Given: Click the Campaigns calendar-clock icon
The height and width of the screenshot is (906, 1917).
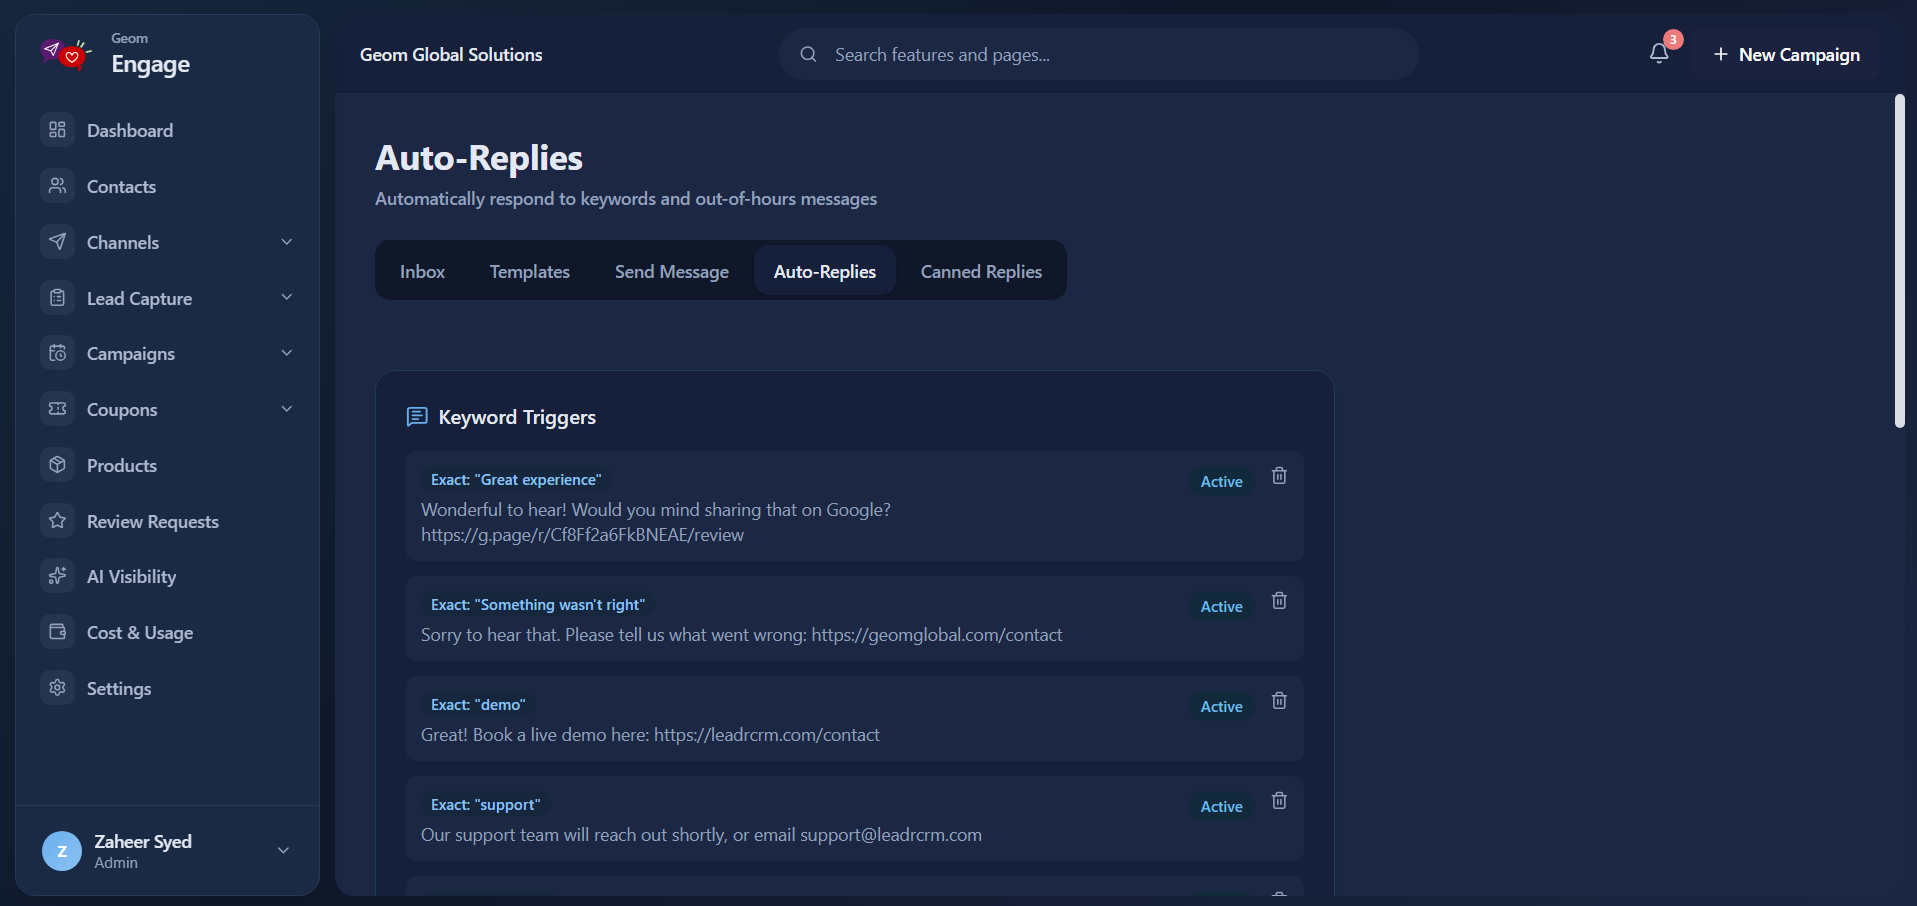Looking at the screenshot, I should [x=58, y=353].
